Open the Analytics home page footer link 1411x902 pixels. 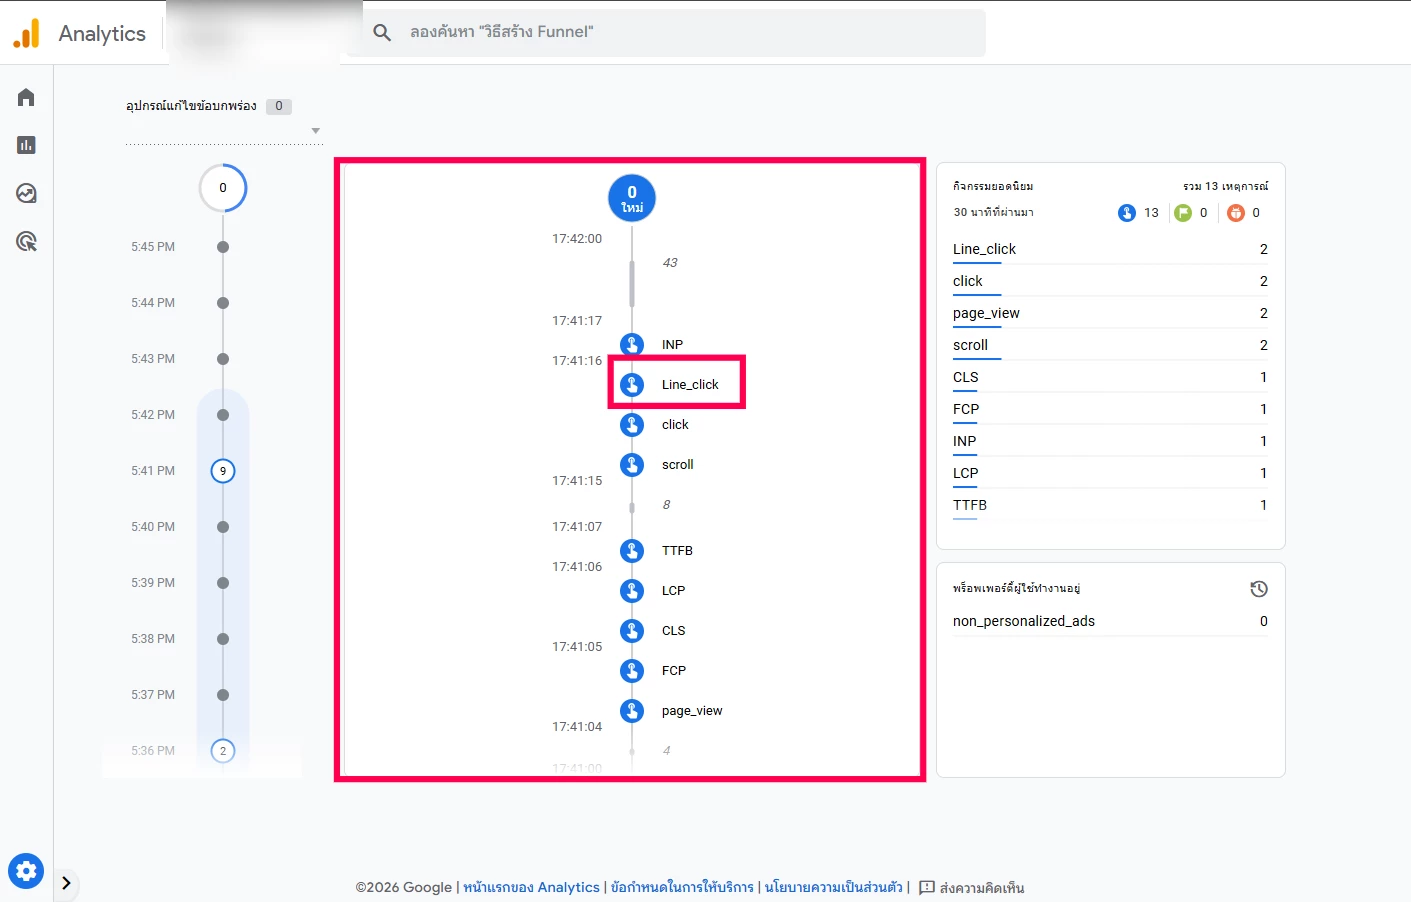pyautogui.click(x=531, y=887)
